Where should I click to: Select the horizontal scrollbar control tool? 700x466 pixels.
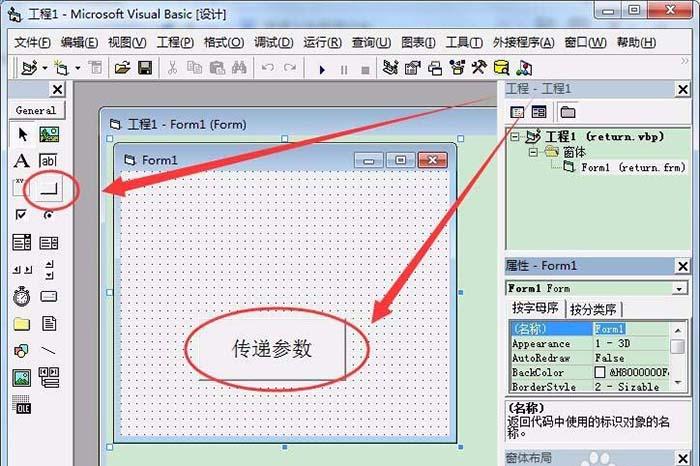(x=22, y=270)
